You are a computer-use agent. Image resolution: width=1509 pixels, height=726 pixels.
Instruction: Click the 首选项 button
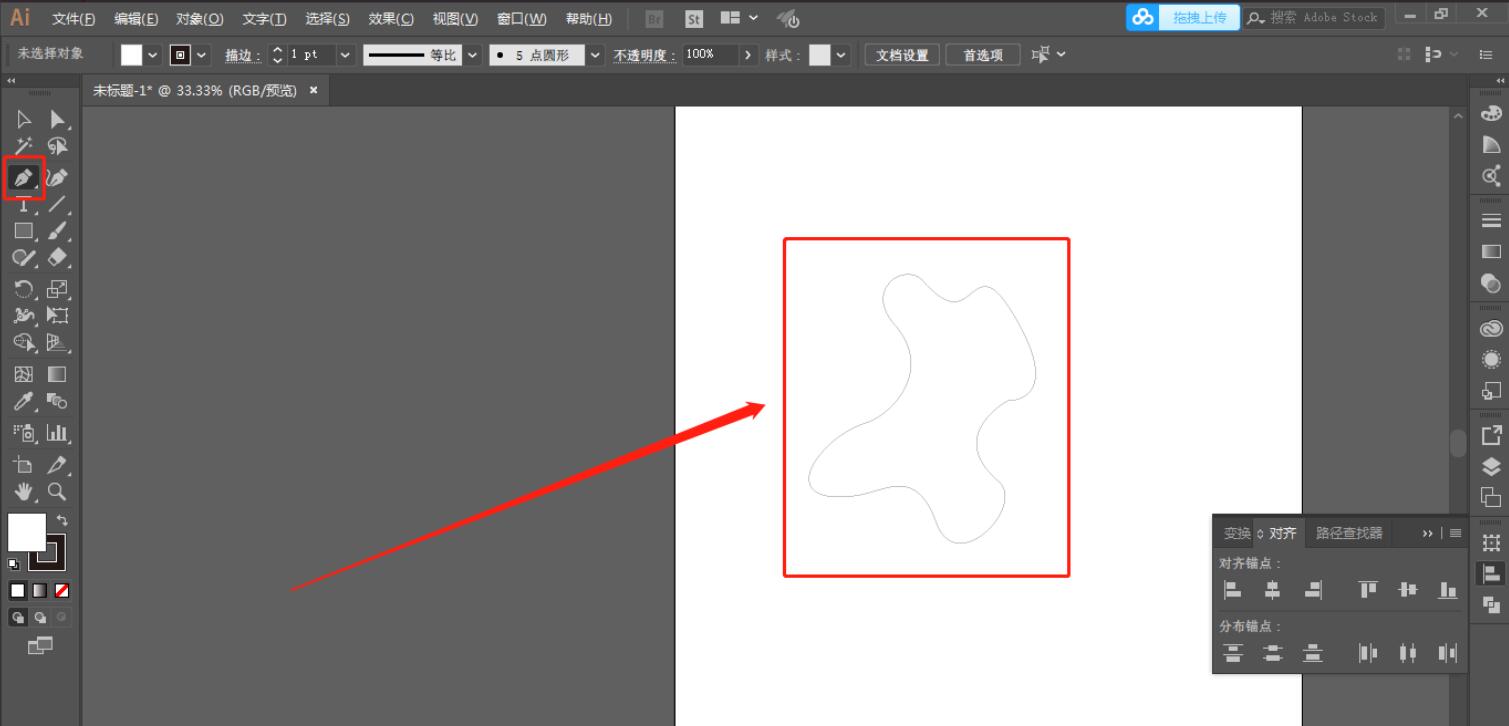[x=983, y=55]
